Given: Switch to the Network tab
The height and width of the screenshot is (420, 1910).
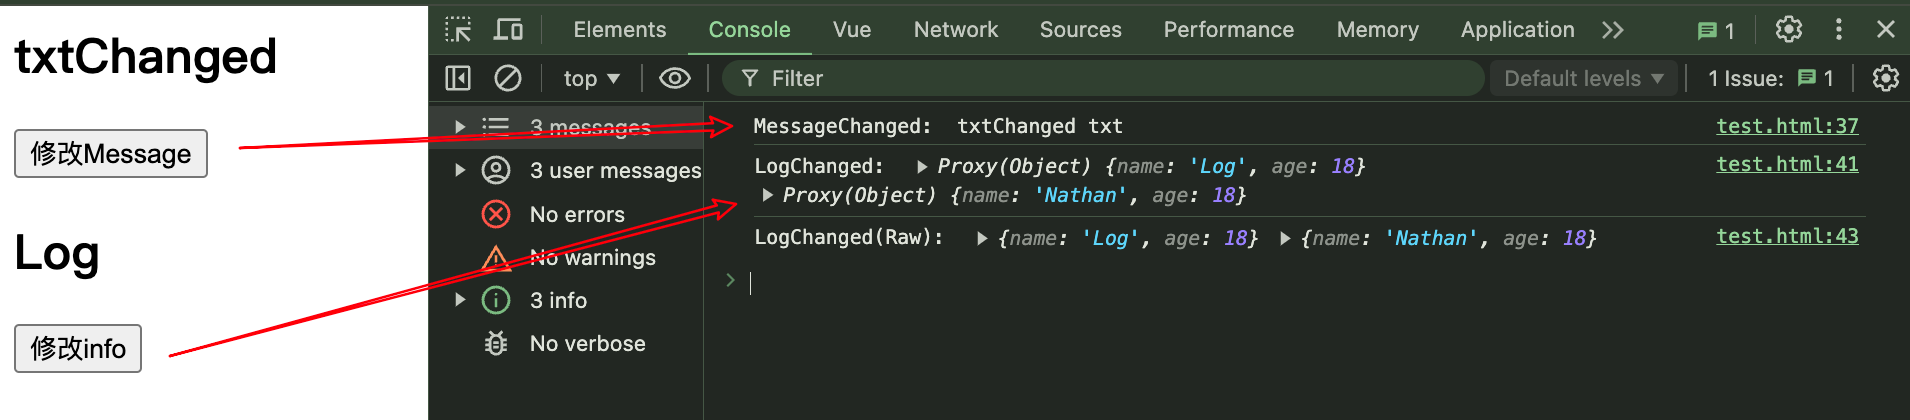Looking at the screenshot, I should pos(955,30).
